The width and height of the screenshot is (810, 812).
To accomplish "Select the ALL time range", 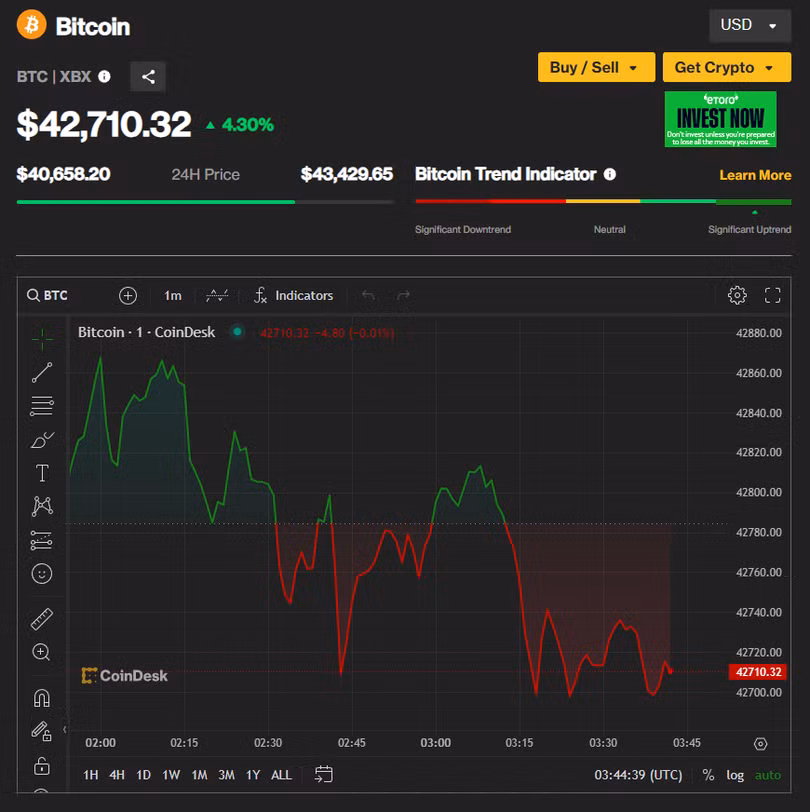I will [x=281, y=775].
